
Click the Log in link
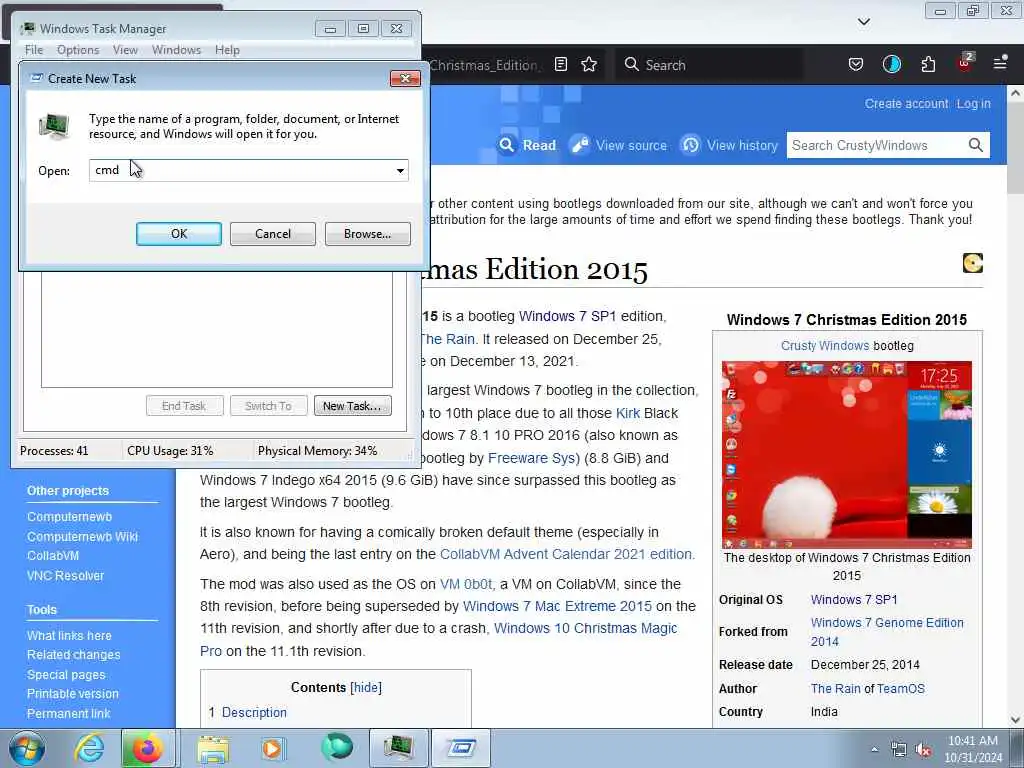tap(974, 104)
